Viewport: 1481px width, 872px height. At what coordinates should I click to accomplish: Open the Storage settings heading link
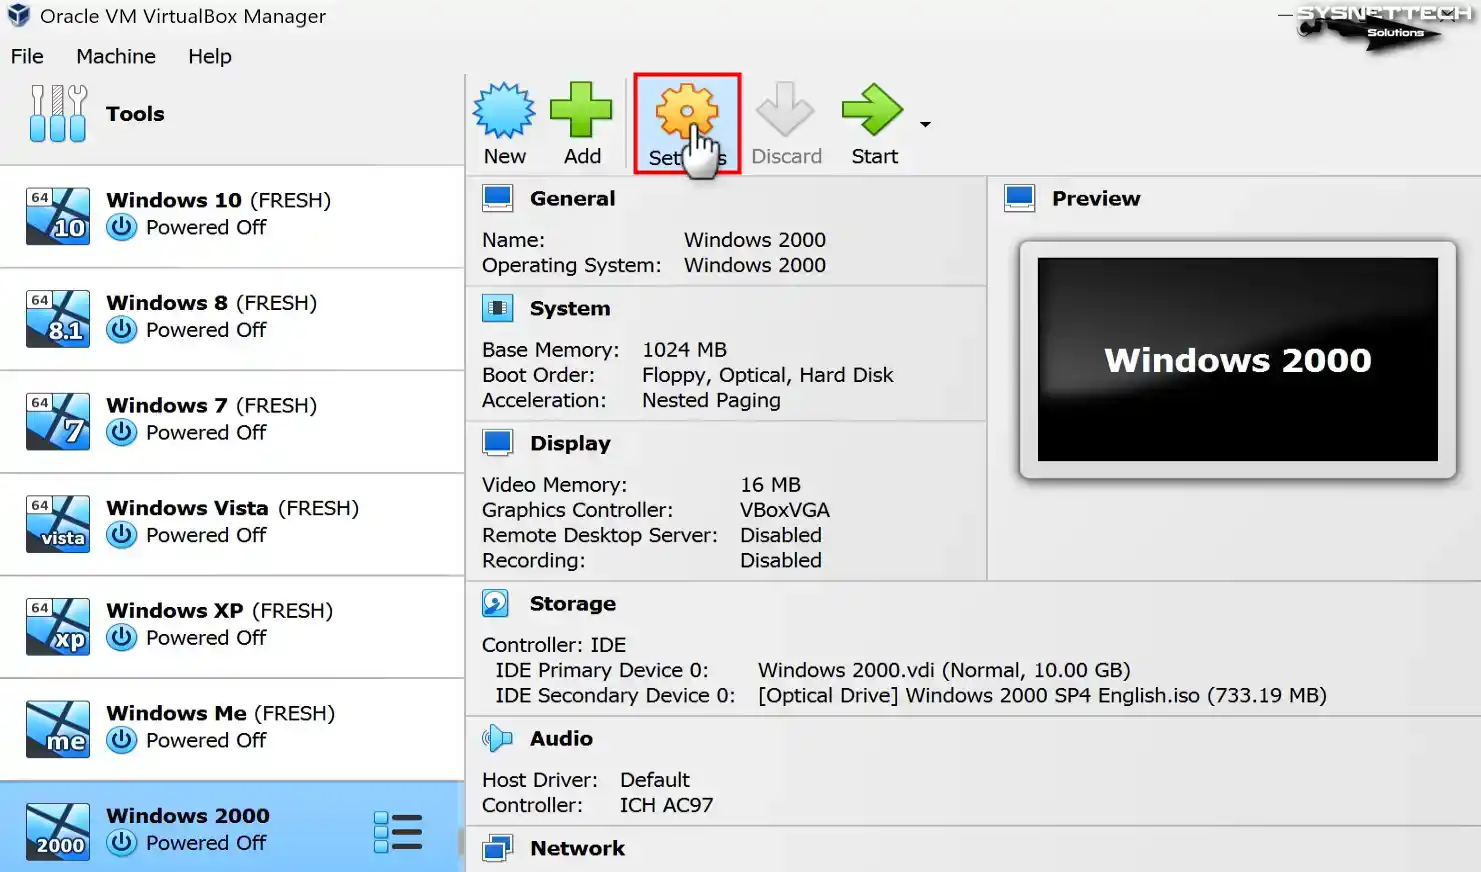pos(573,603)
